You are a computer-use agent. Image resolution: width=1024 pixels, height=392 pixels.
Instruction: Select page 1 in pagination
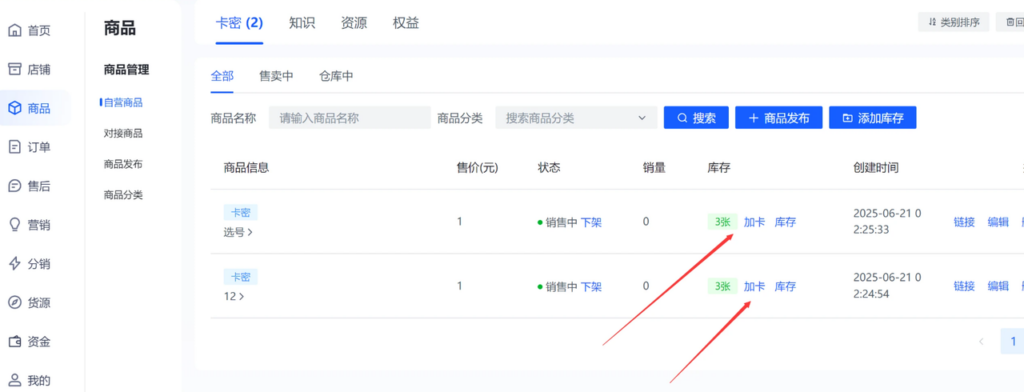click(x=1013, y=341)
